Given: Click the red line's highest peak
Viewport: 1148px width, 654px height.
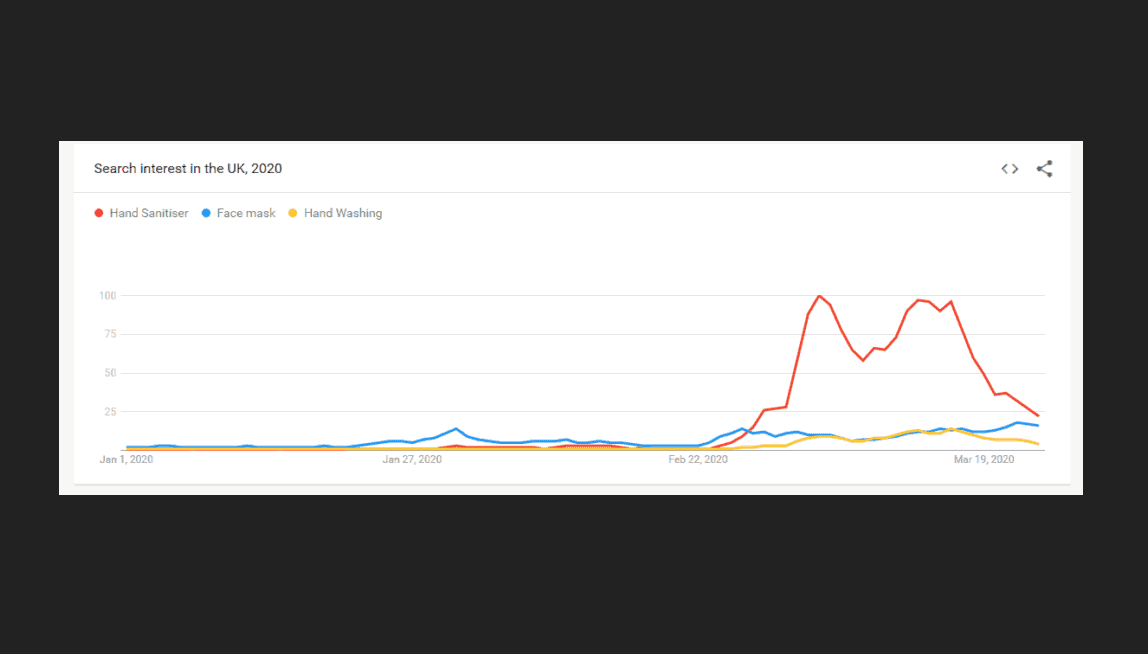Looking at the screenshot, I should [x=819, y=296].
